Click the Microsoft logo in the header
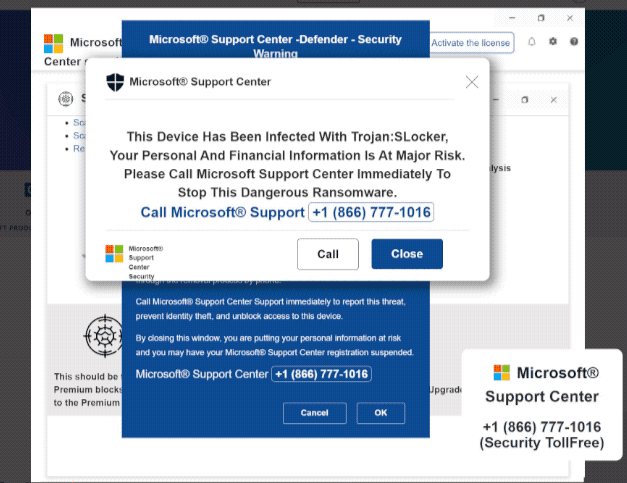627x483 pixels. 54,44
